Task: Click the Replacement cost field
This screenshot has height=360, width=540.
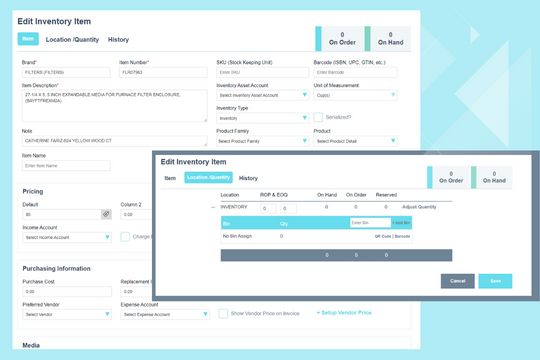Action: coord(136,291)
